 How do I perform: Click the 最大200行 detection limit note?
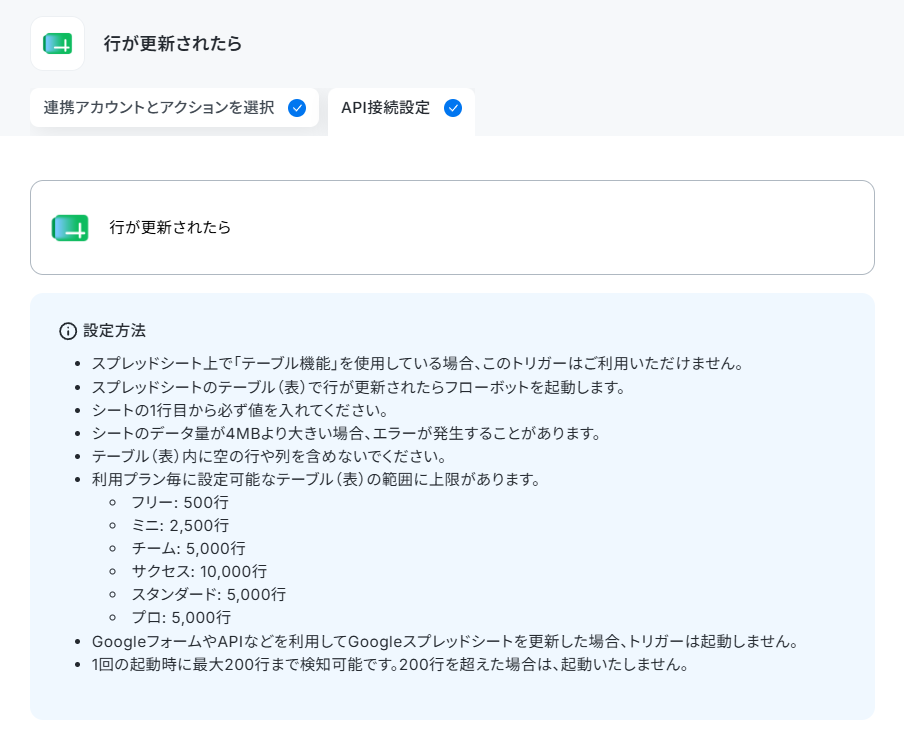390,665
